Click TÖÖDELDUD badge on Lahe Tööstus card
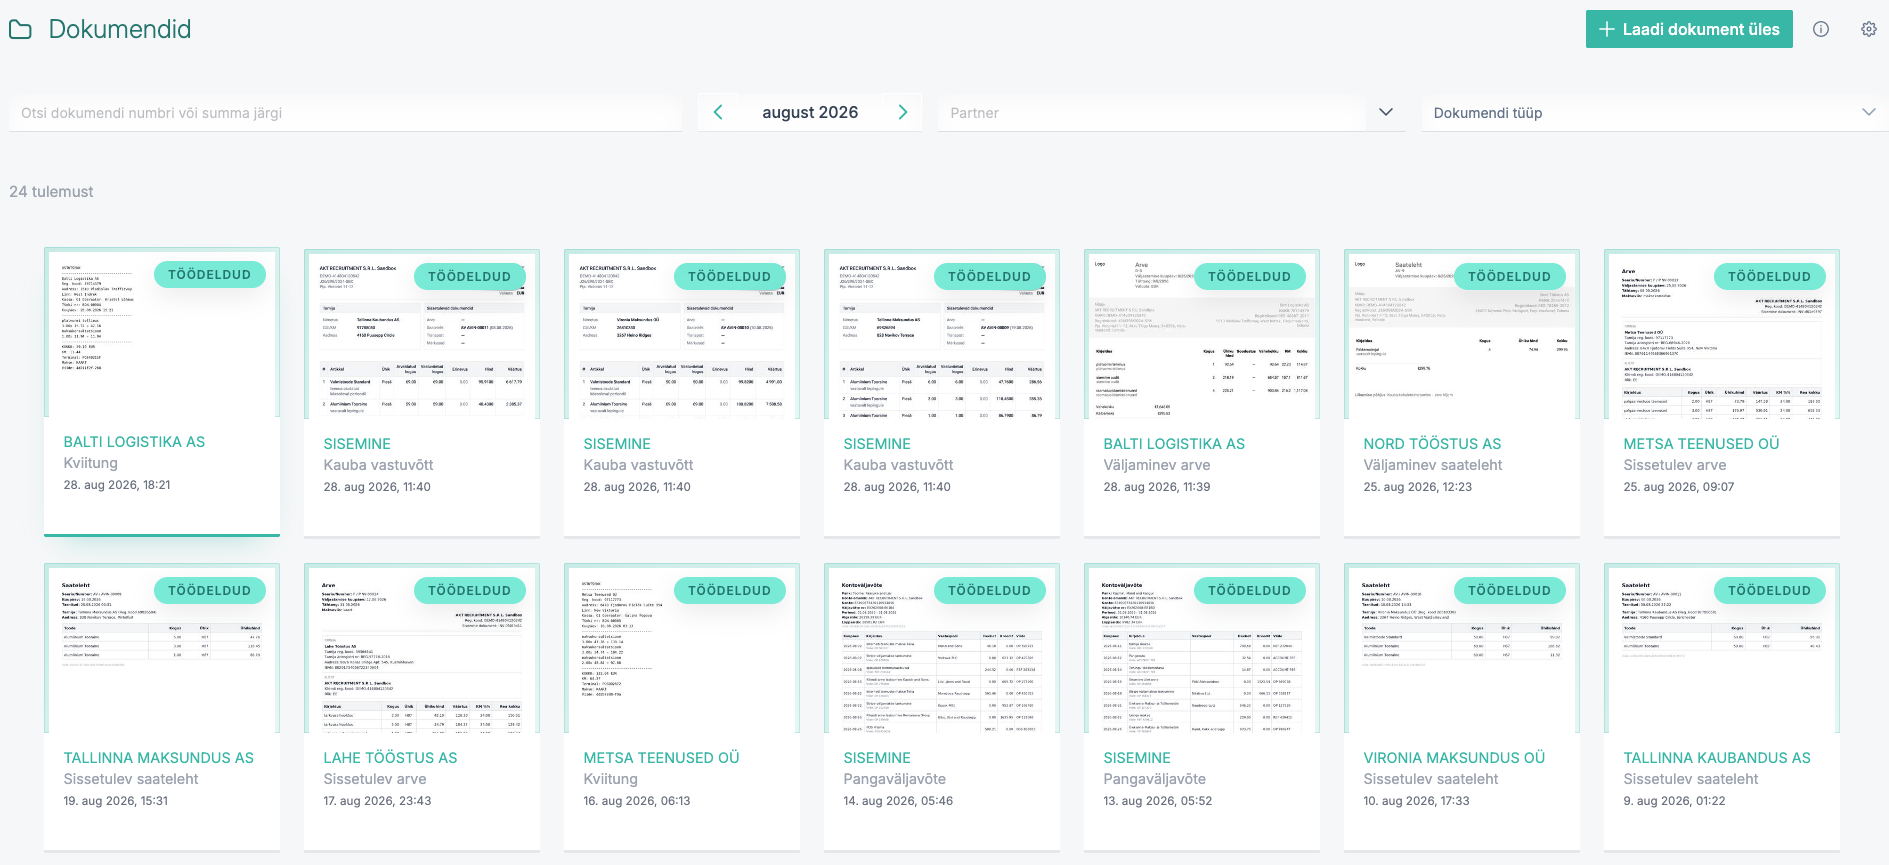The image size is (1889, 865). tap(469, 590)
